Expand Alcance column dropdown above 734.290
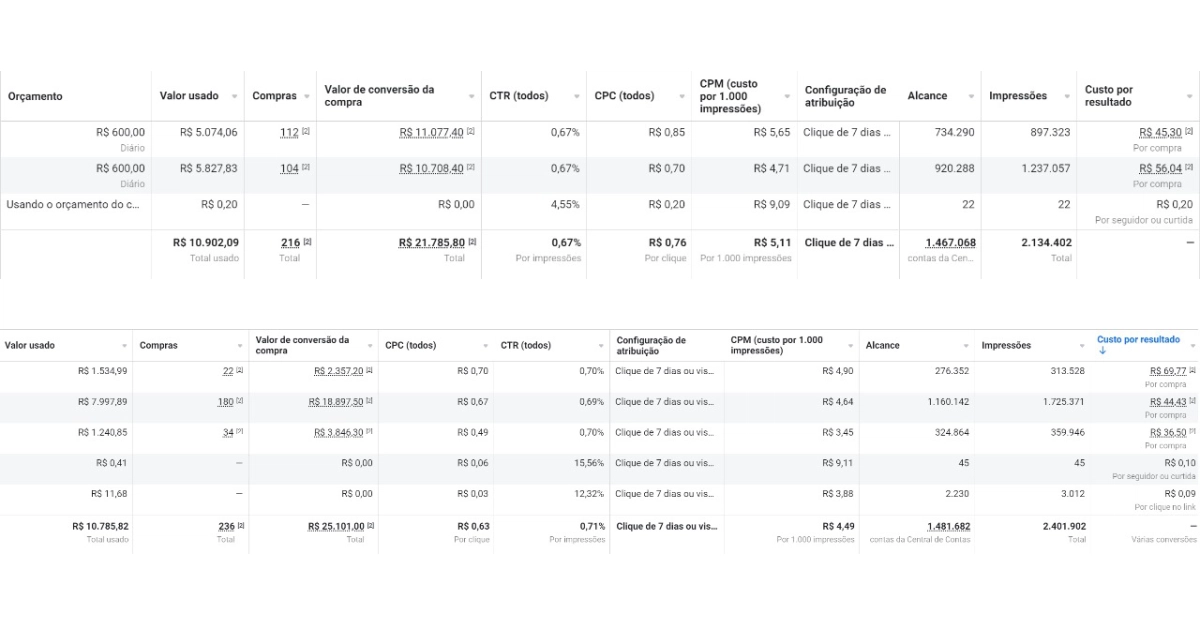This screenshot has height=625, width=1200. (970, 96)
